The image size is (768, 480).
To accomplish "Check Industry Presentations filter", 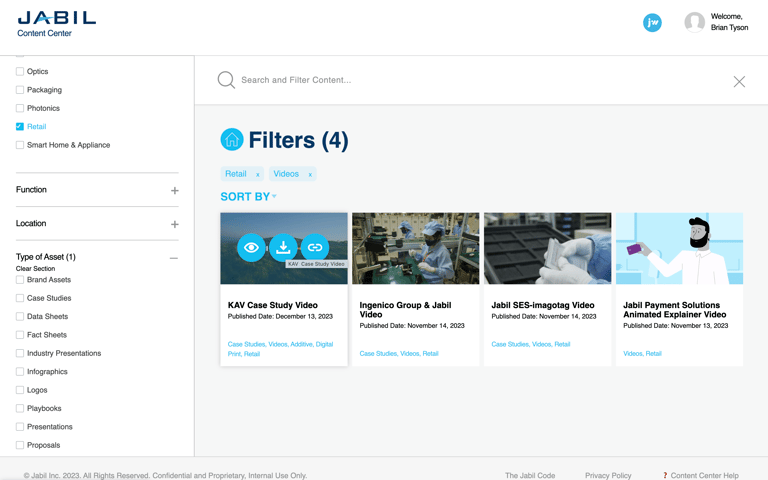I will point(20,353).
